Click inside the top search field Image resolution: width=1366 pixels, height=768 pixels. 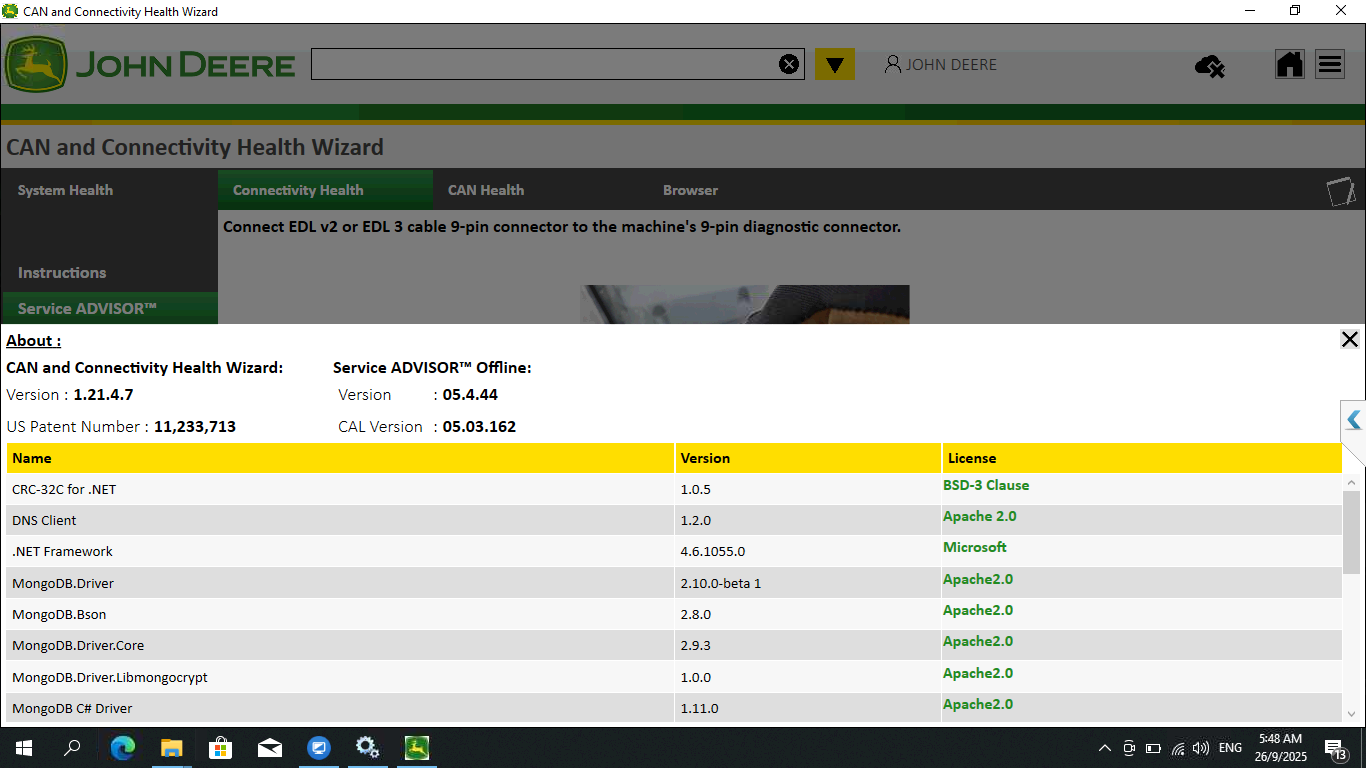[550, 63]
